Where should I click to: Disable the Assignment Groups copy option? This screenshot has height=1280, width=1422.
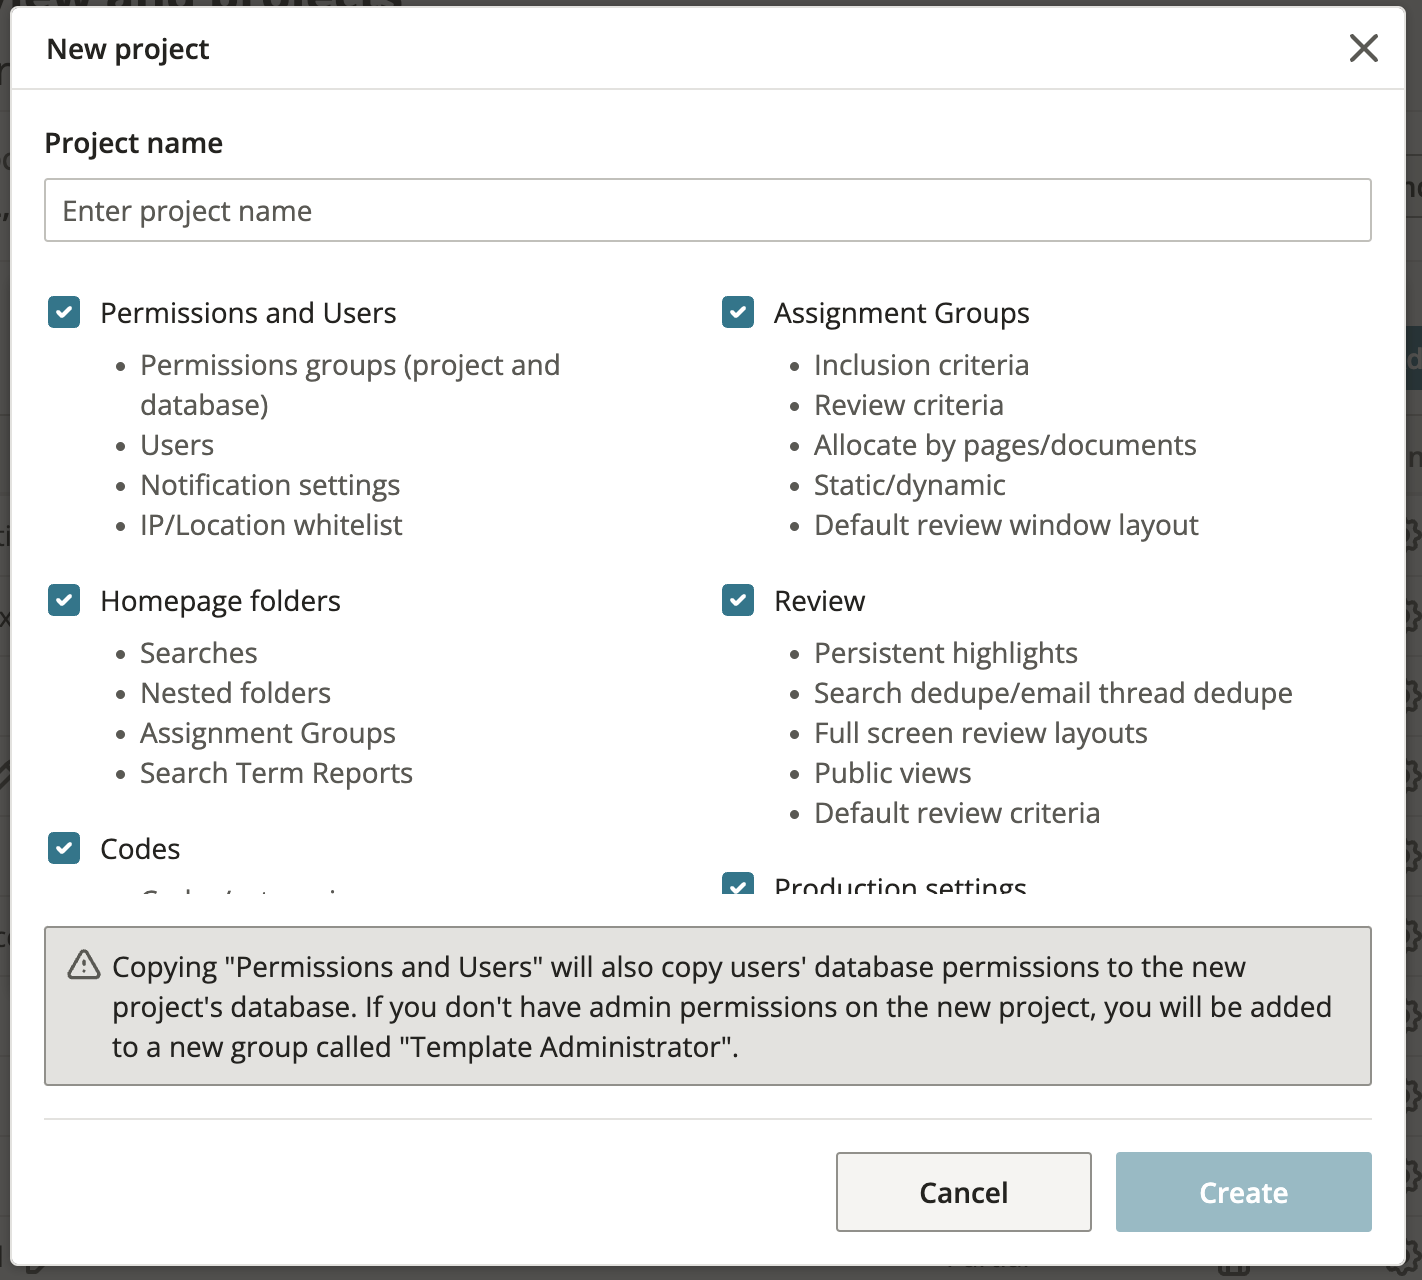[737, 312]
